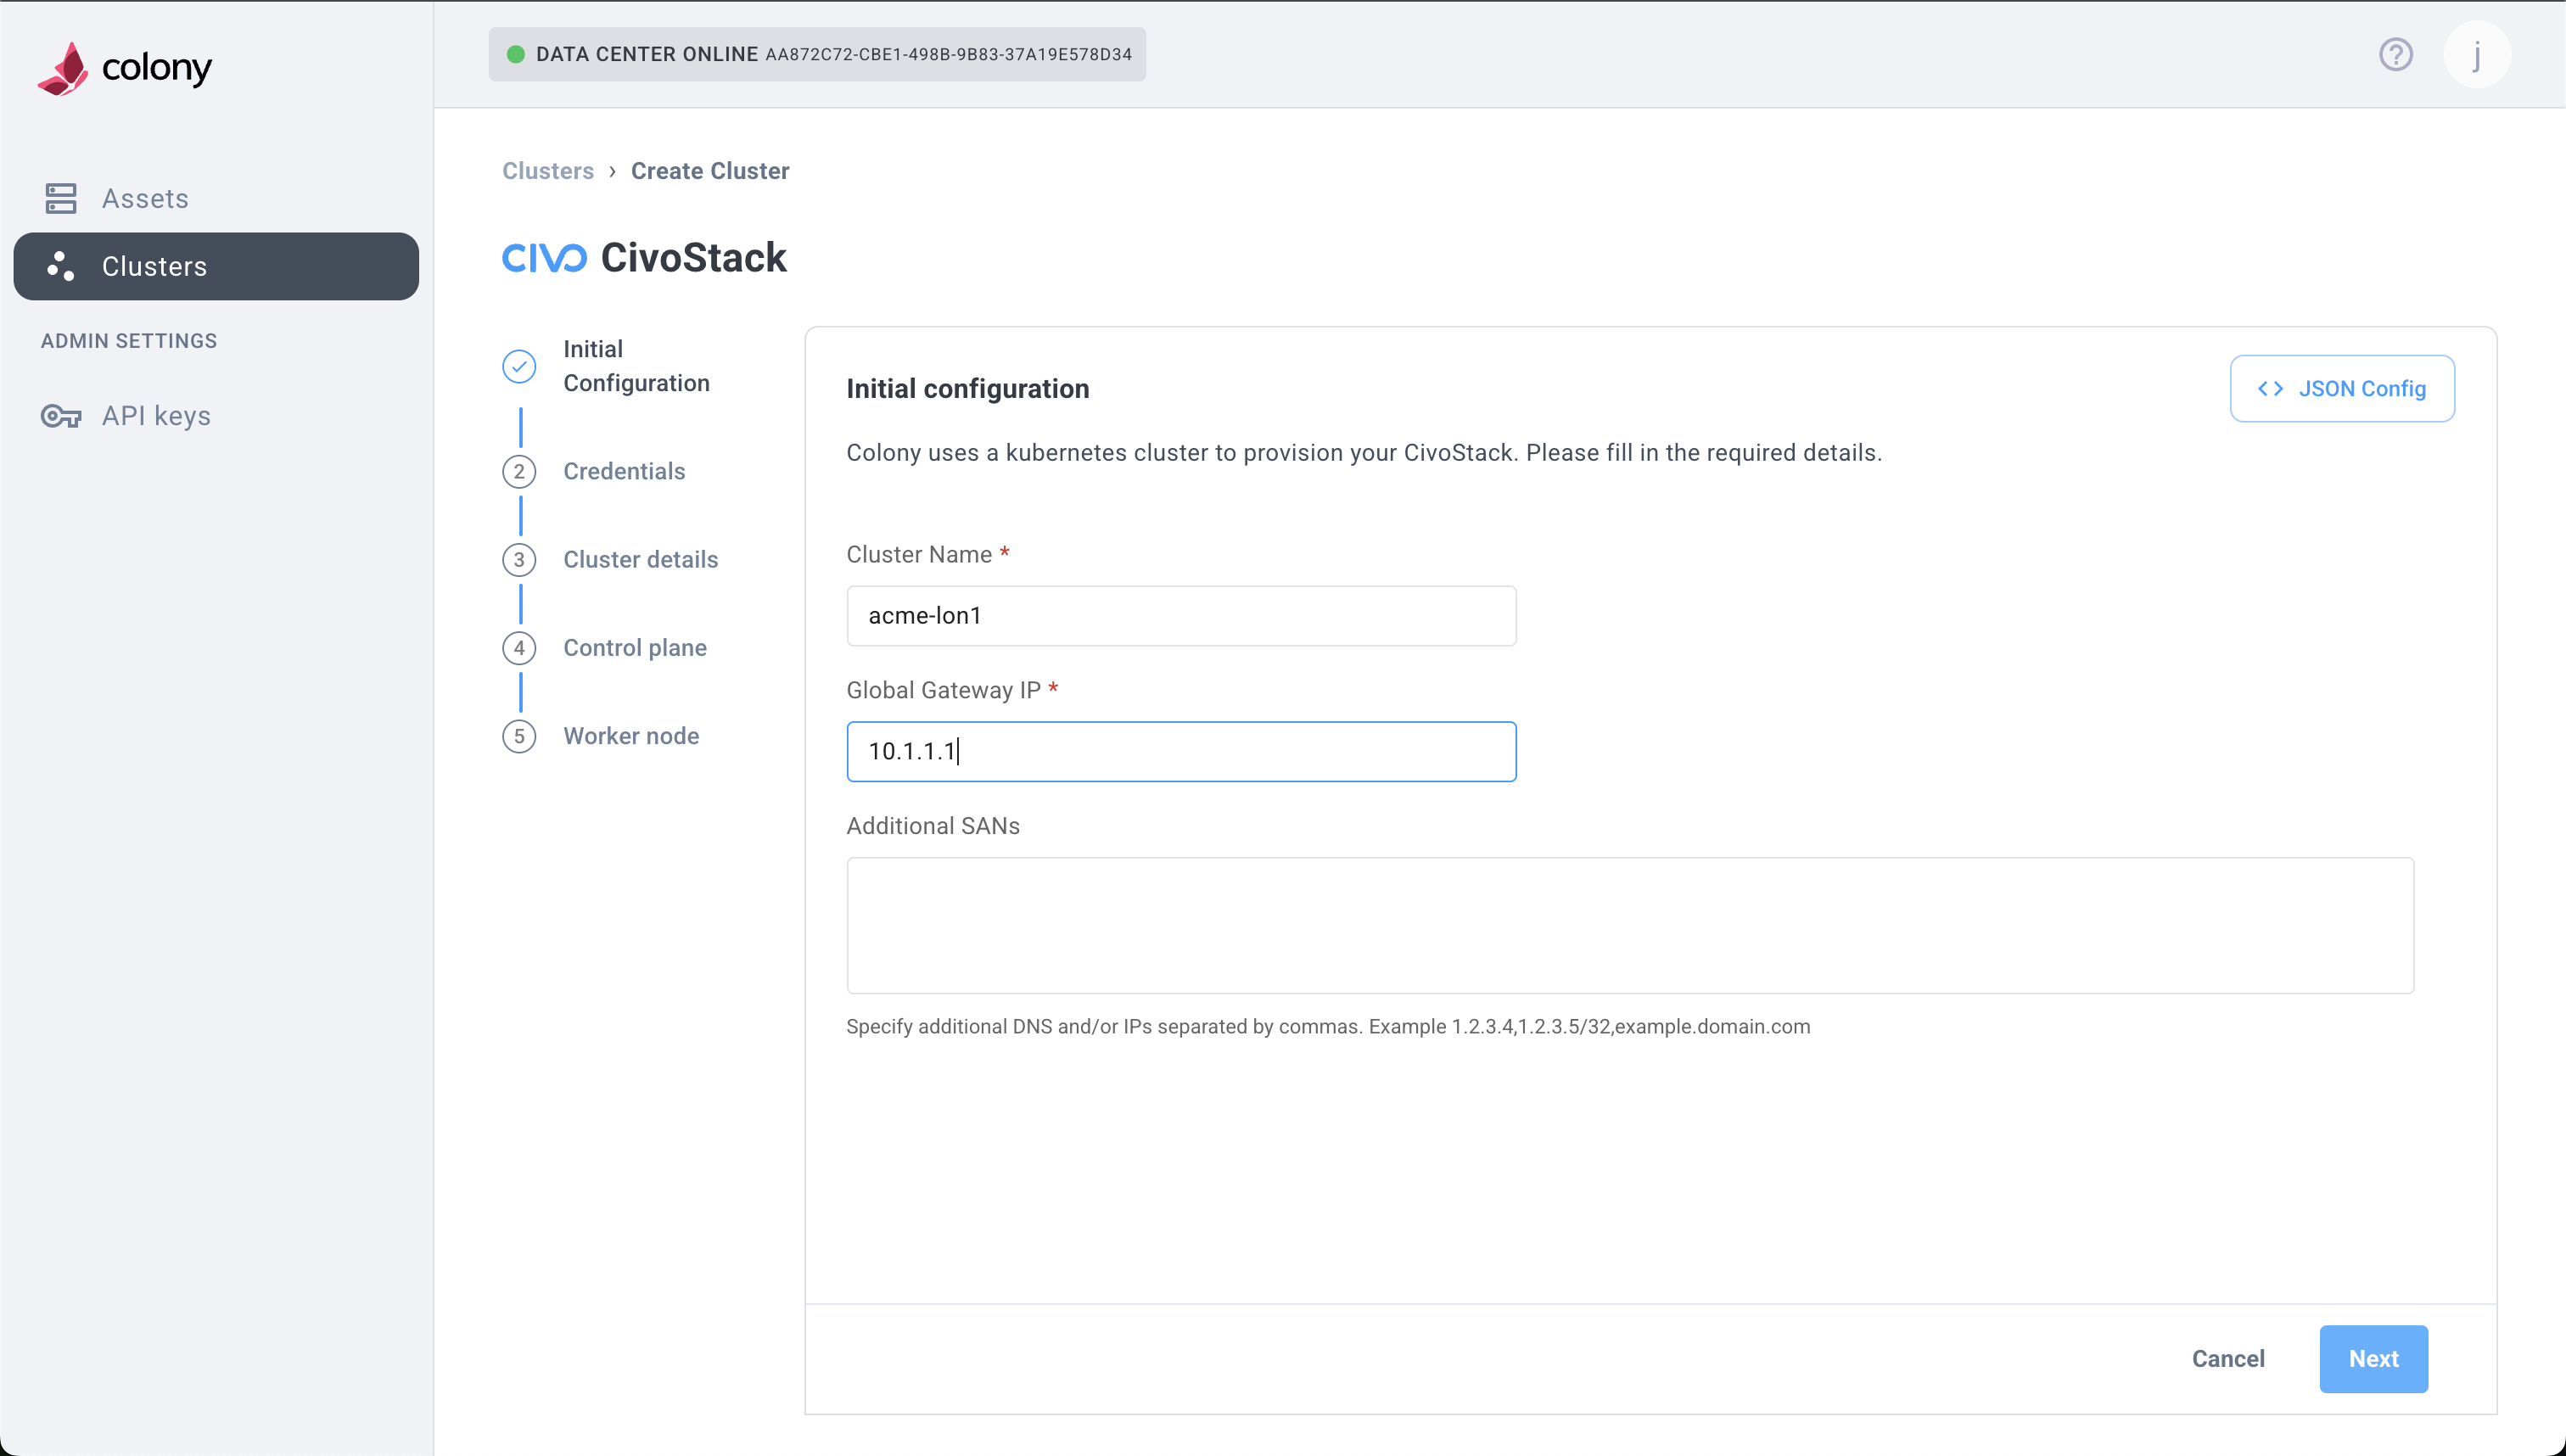Open the help question mark icon
Image resolution: width=2566 pixels, height=1456 pixels.
tap(2395, 54)
